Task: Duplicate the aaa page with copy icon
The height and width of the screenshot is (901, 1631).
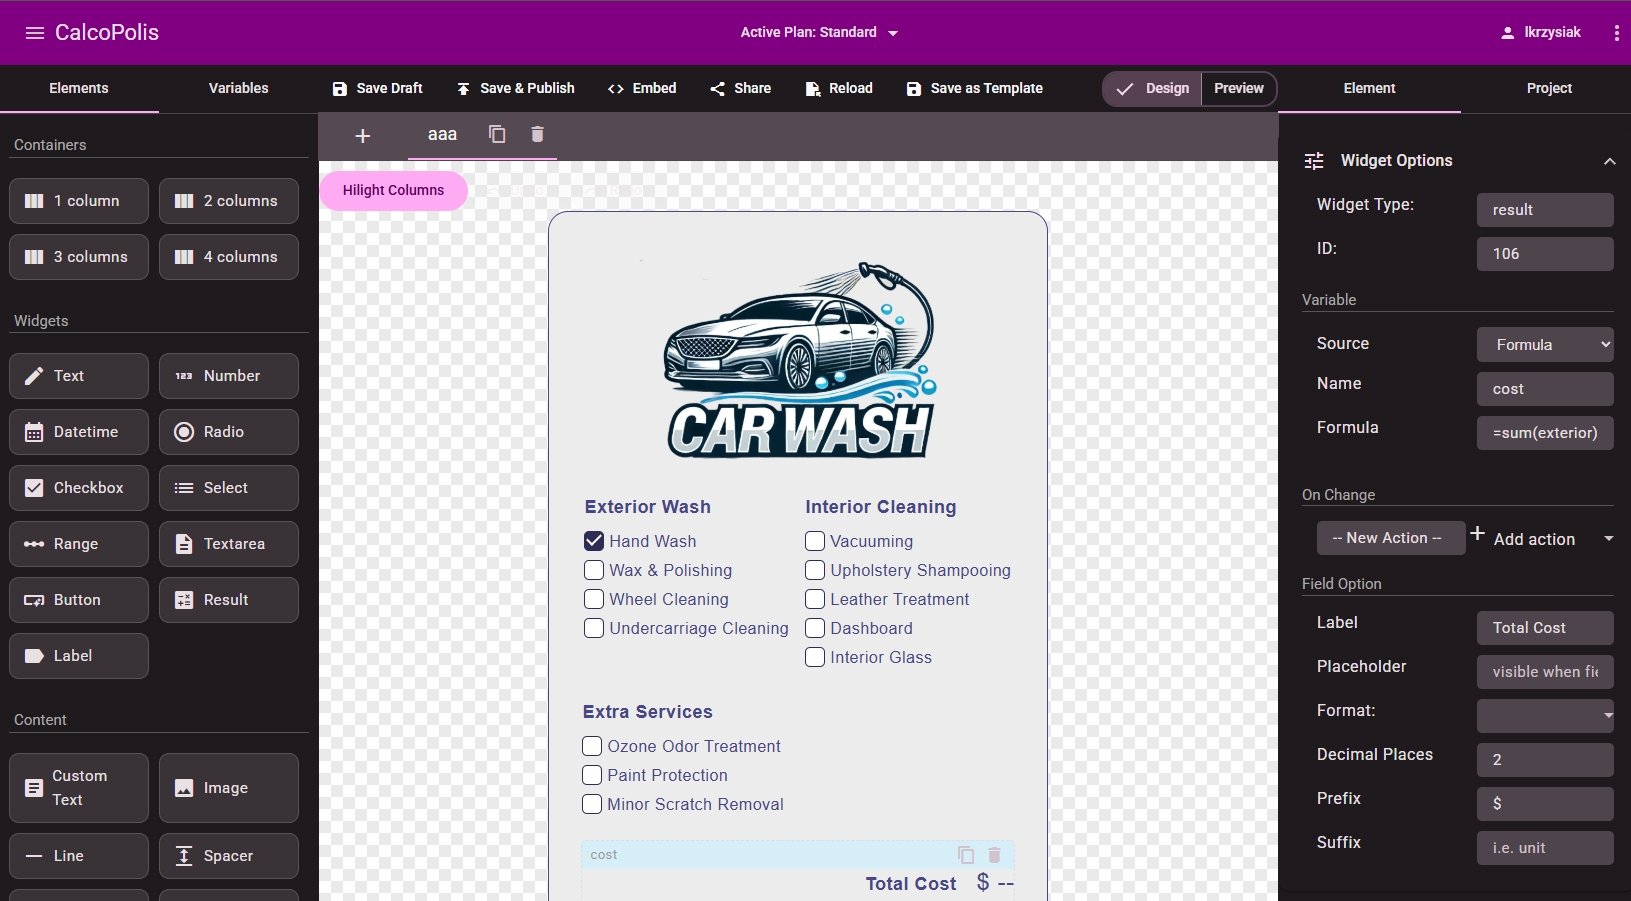Action: tap(497, 134)
